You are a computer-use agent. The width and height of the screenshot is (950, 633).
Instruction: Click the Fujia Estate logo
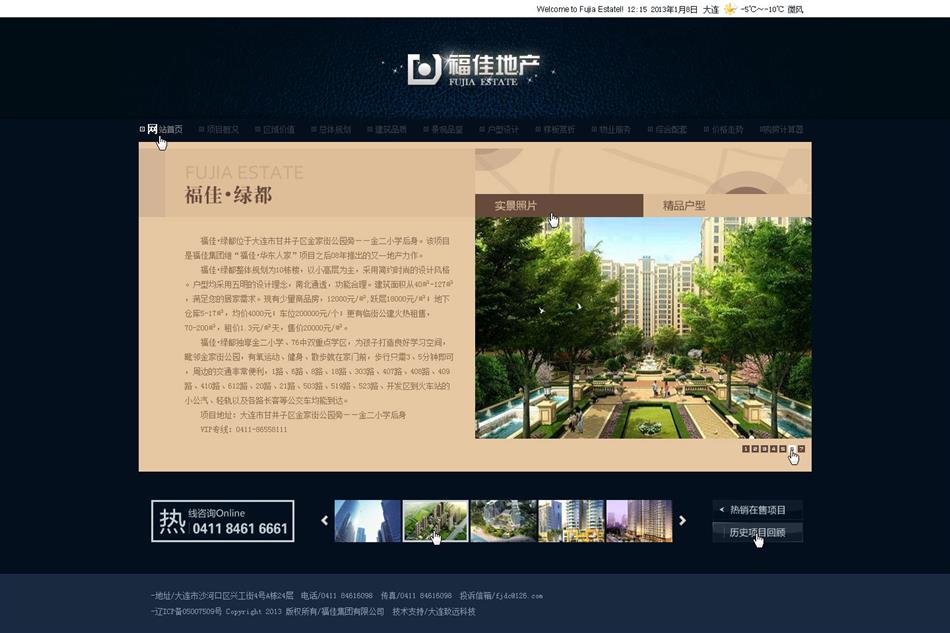pos(473,68)
